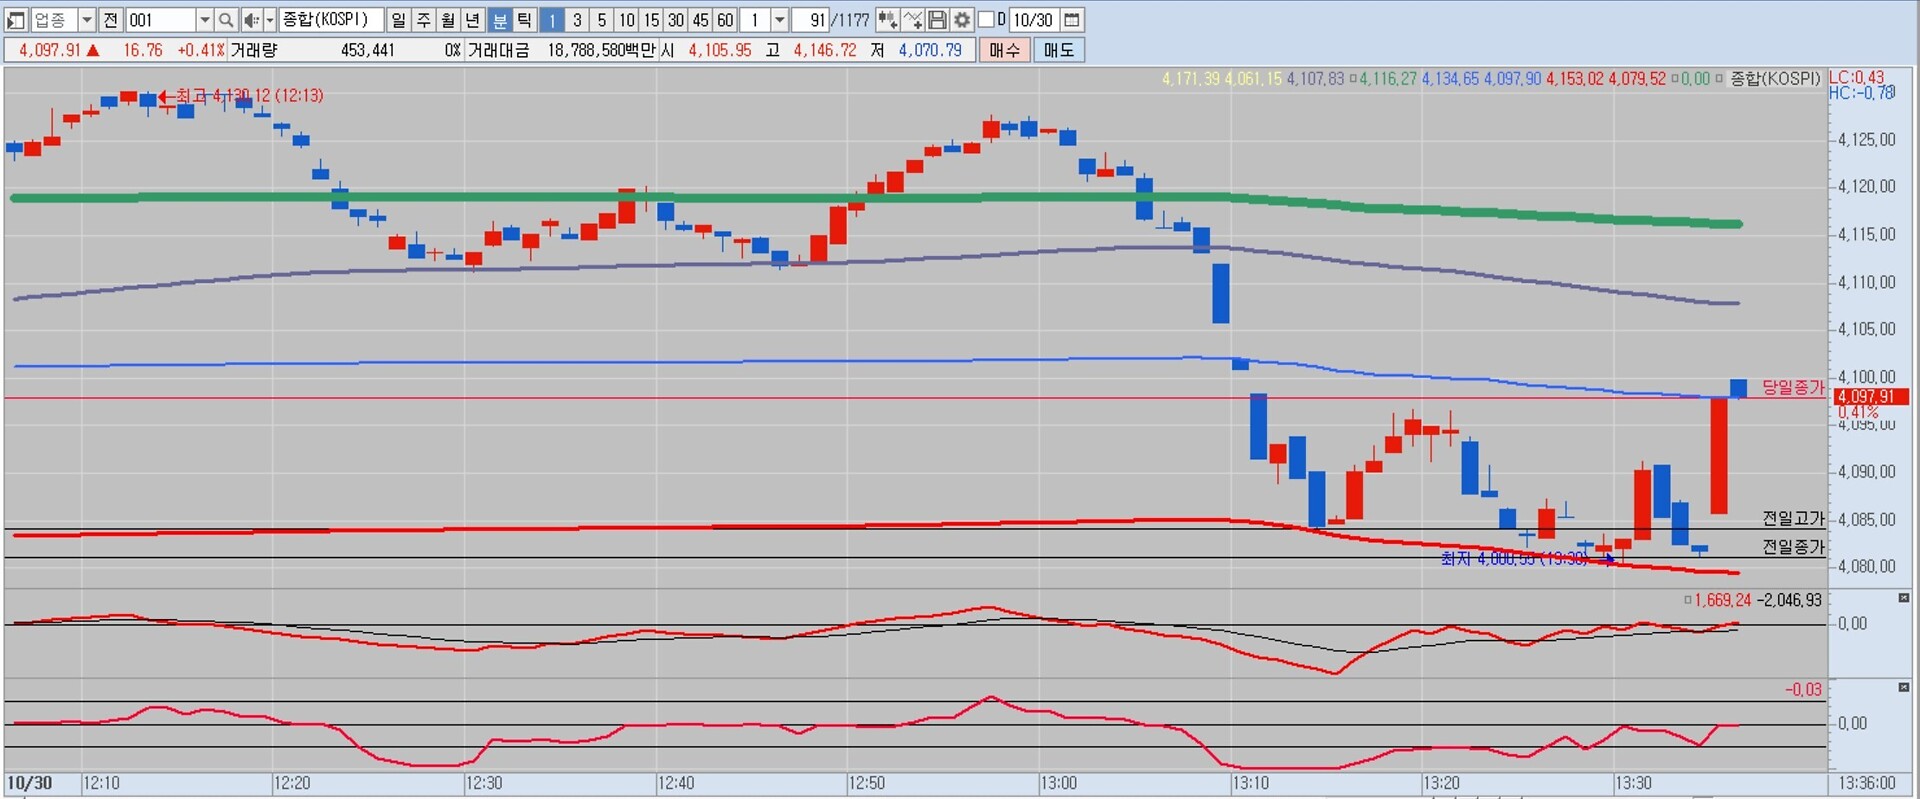Click the 10/30 date input field
The image size is (1920, 799).
point(1033,20)
